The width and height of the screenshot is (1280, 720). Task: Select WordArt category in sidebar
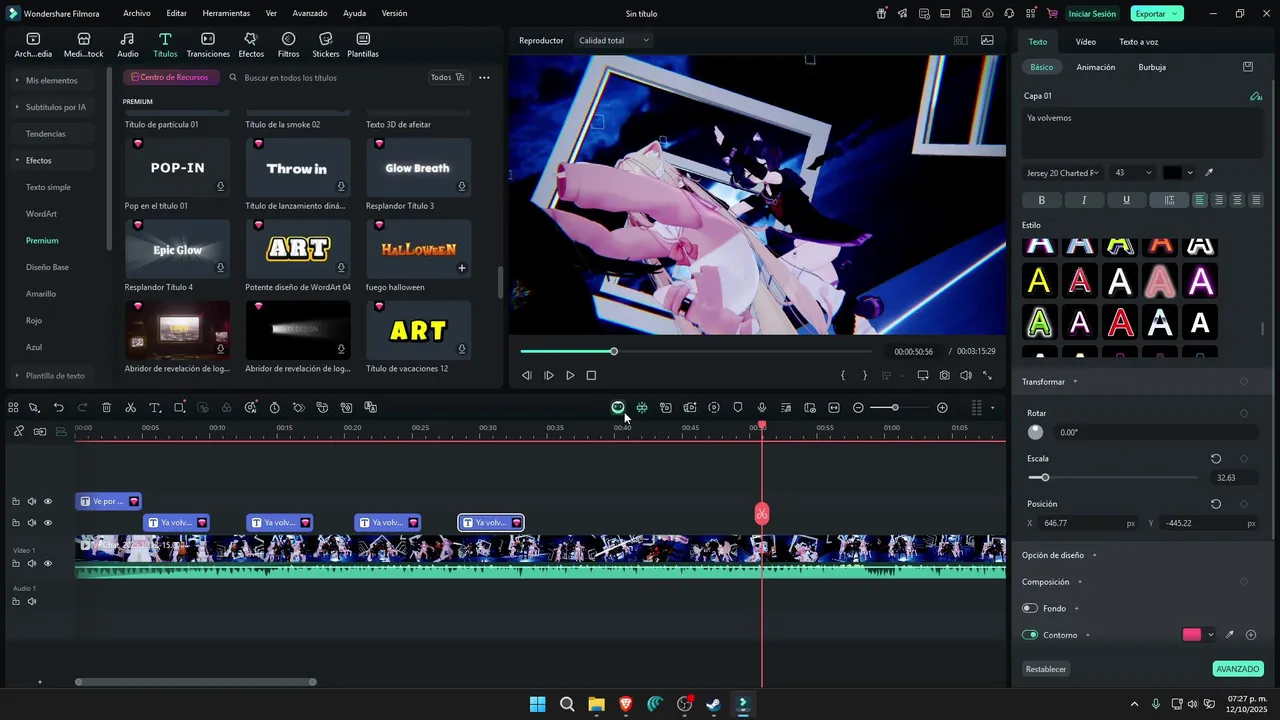(x=41, y=214)
